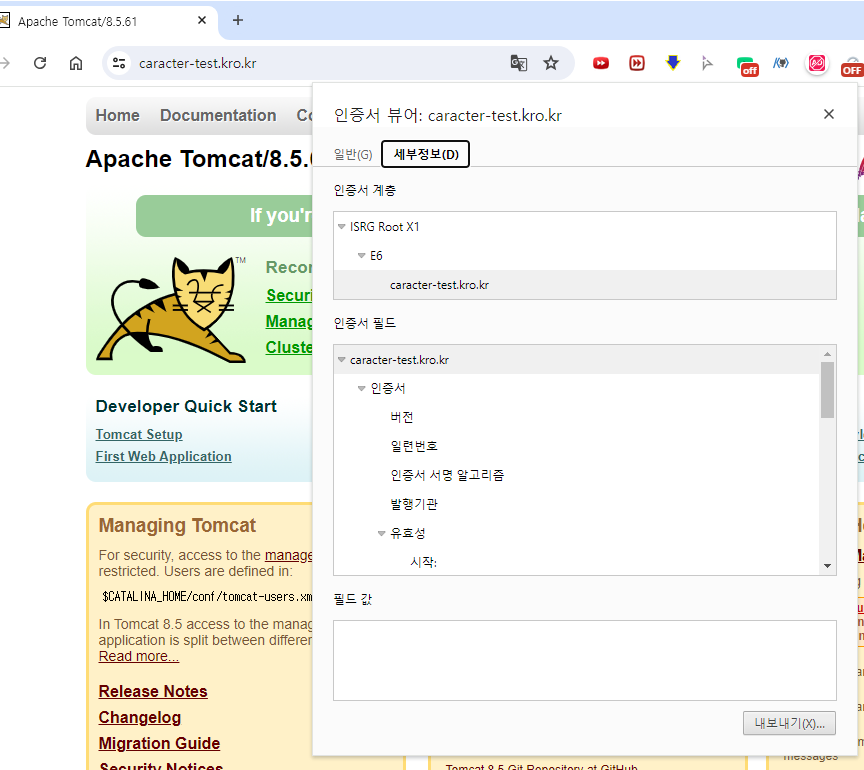The image size is (864, 770).
Task: Select the 일련번호 certificate field
Action: click(414, 446)
